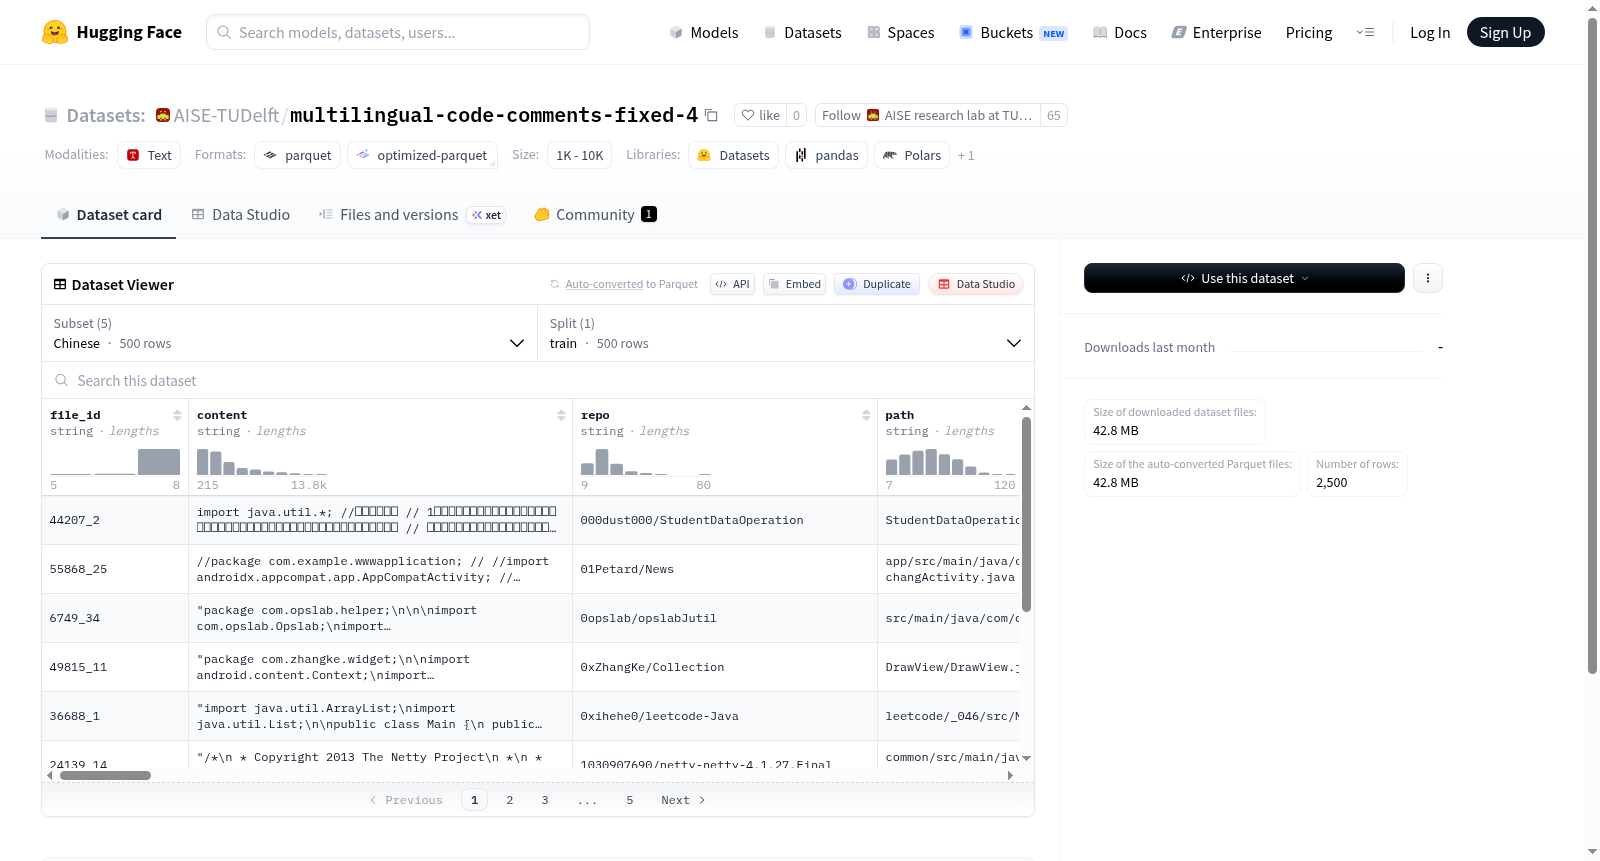
Task: Select the parquet format tag
Action: point(297,155)
